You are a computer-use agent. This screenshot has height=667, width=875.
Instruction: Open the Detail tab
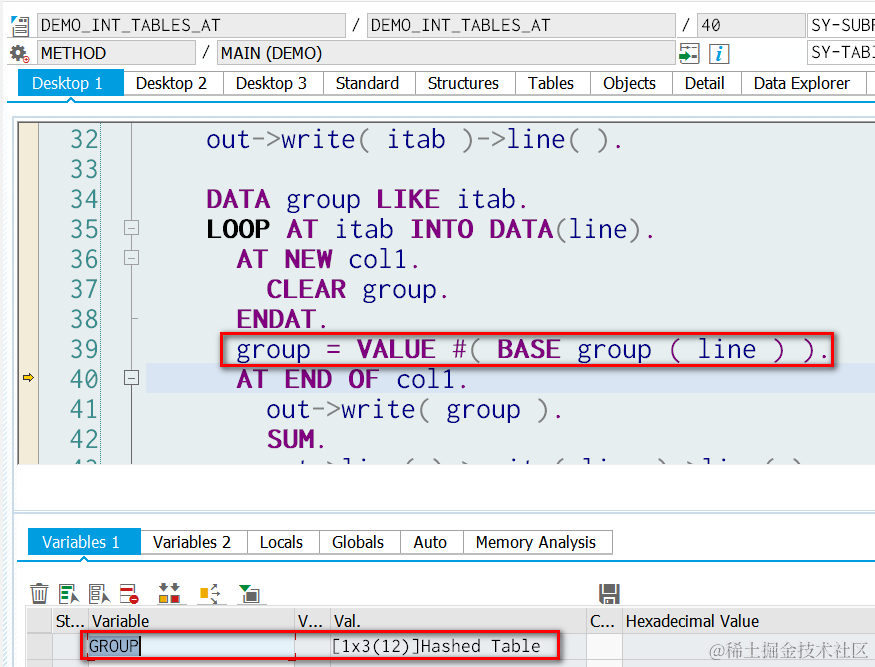705,83
